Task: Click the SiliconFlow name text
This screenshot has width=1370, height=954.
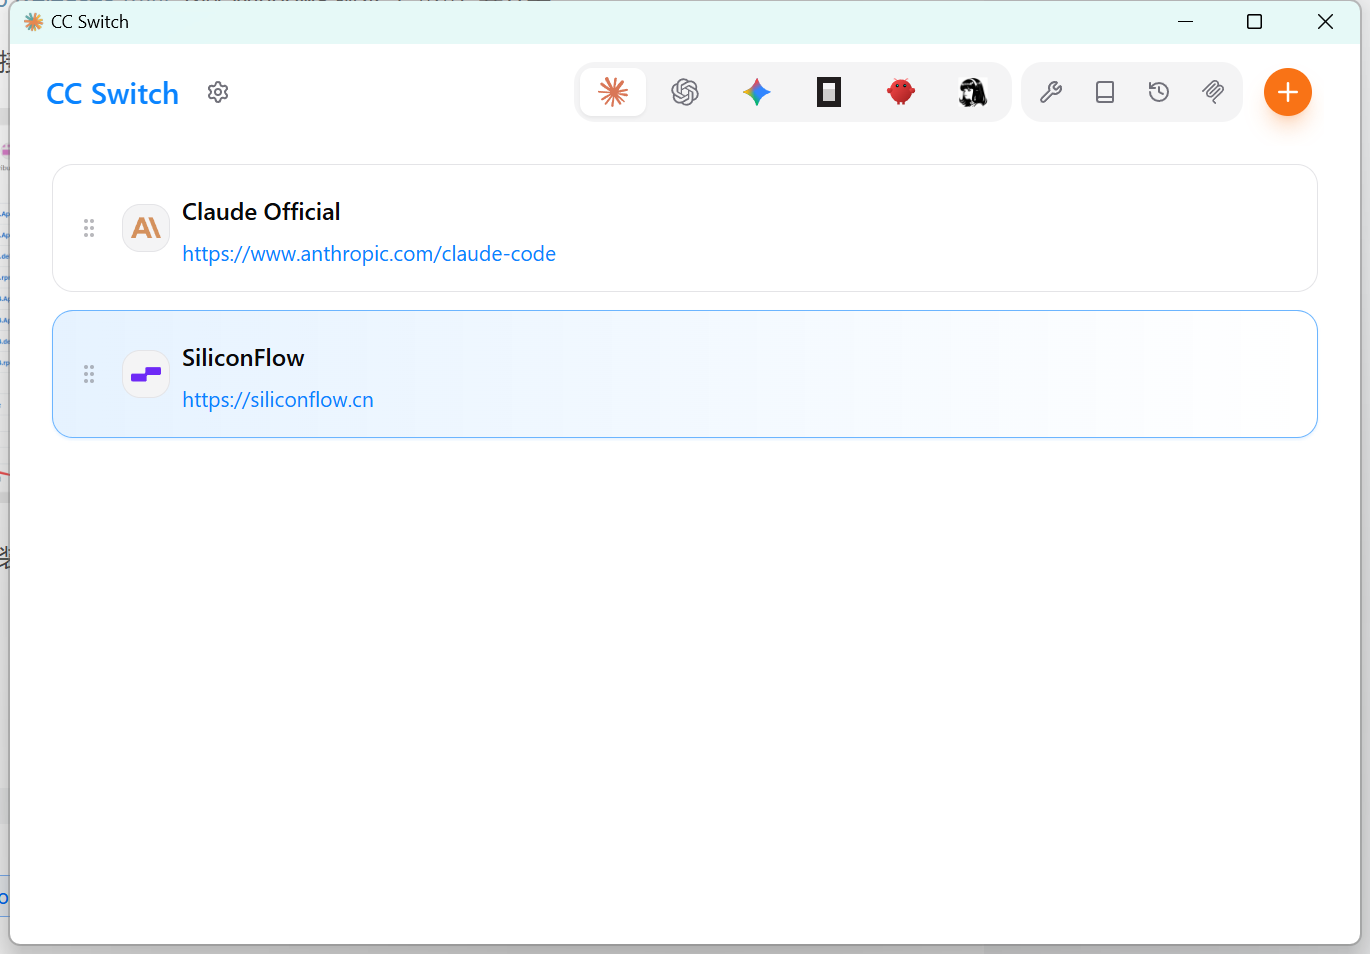Action: coord(243,358)
